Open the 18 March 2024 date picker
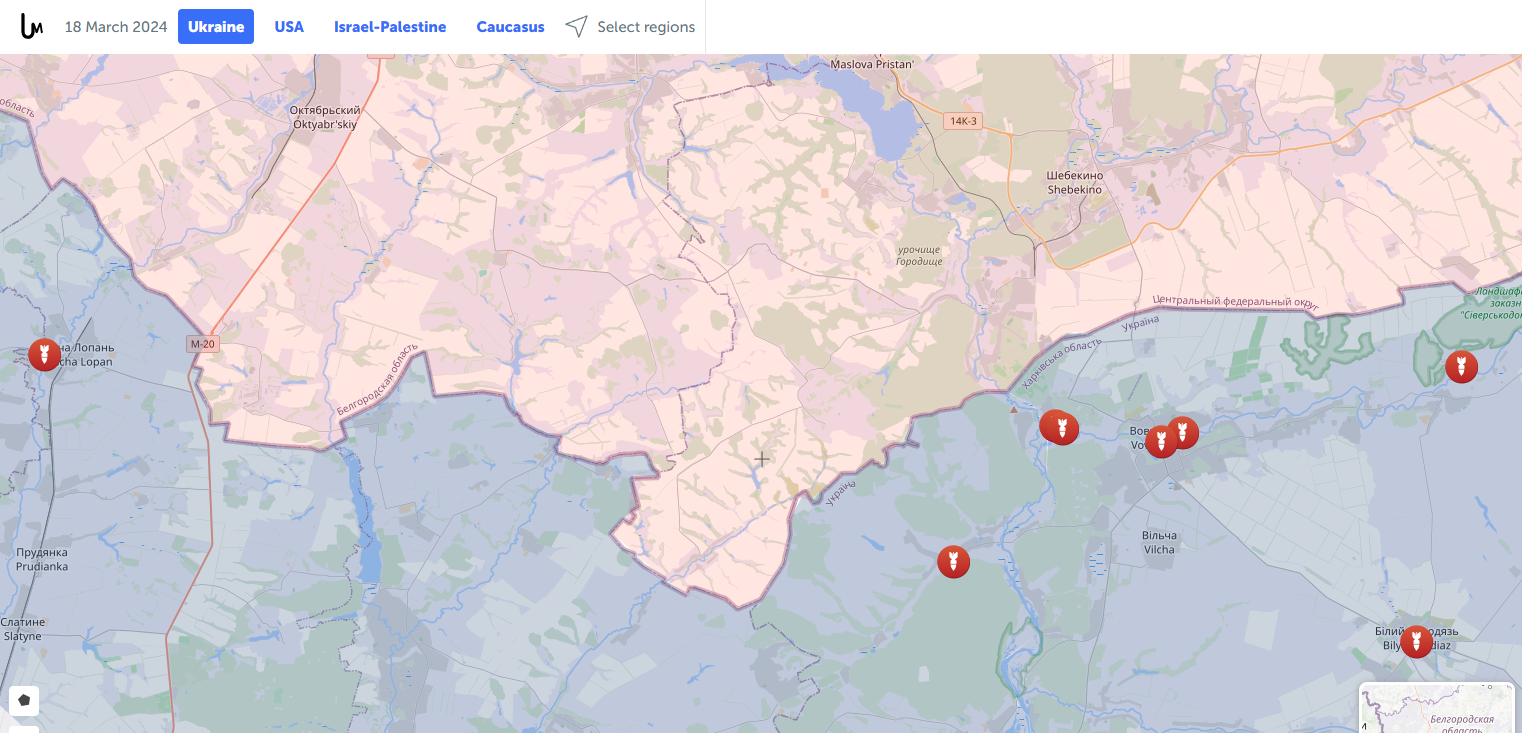The image size is (1522, 733). point(116,27)
